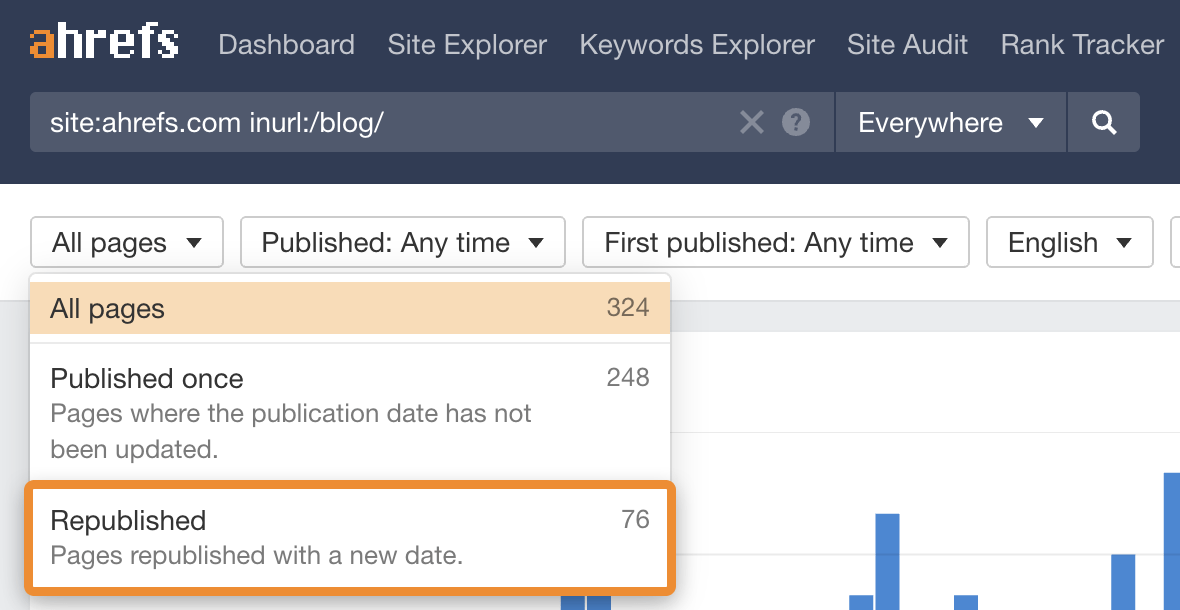This screenshot has height=610, width=1180.
Task: Click the Ahrefs logo
Action: (x=104, y=43)
